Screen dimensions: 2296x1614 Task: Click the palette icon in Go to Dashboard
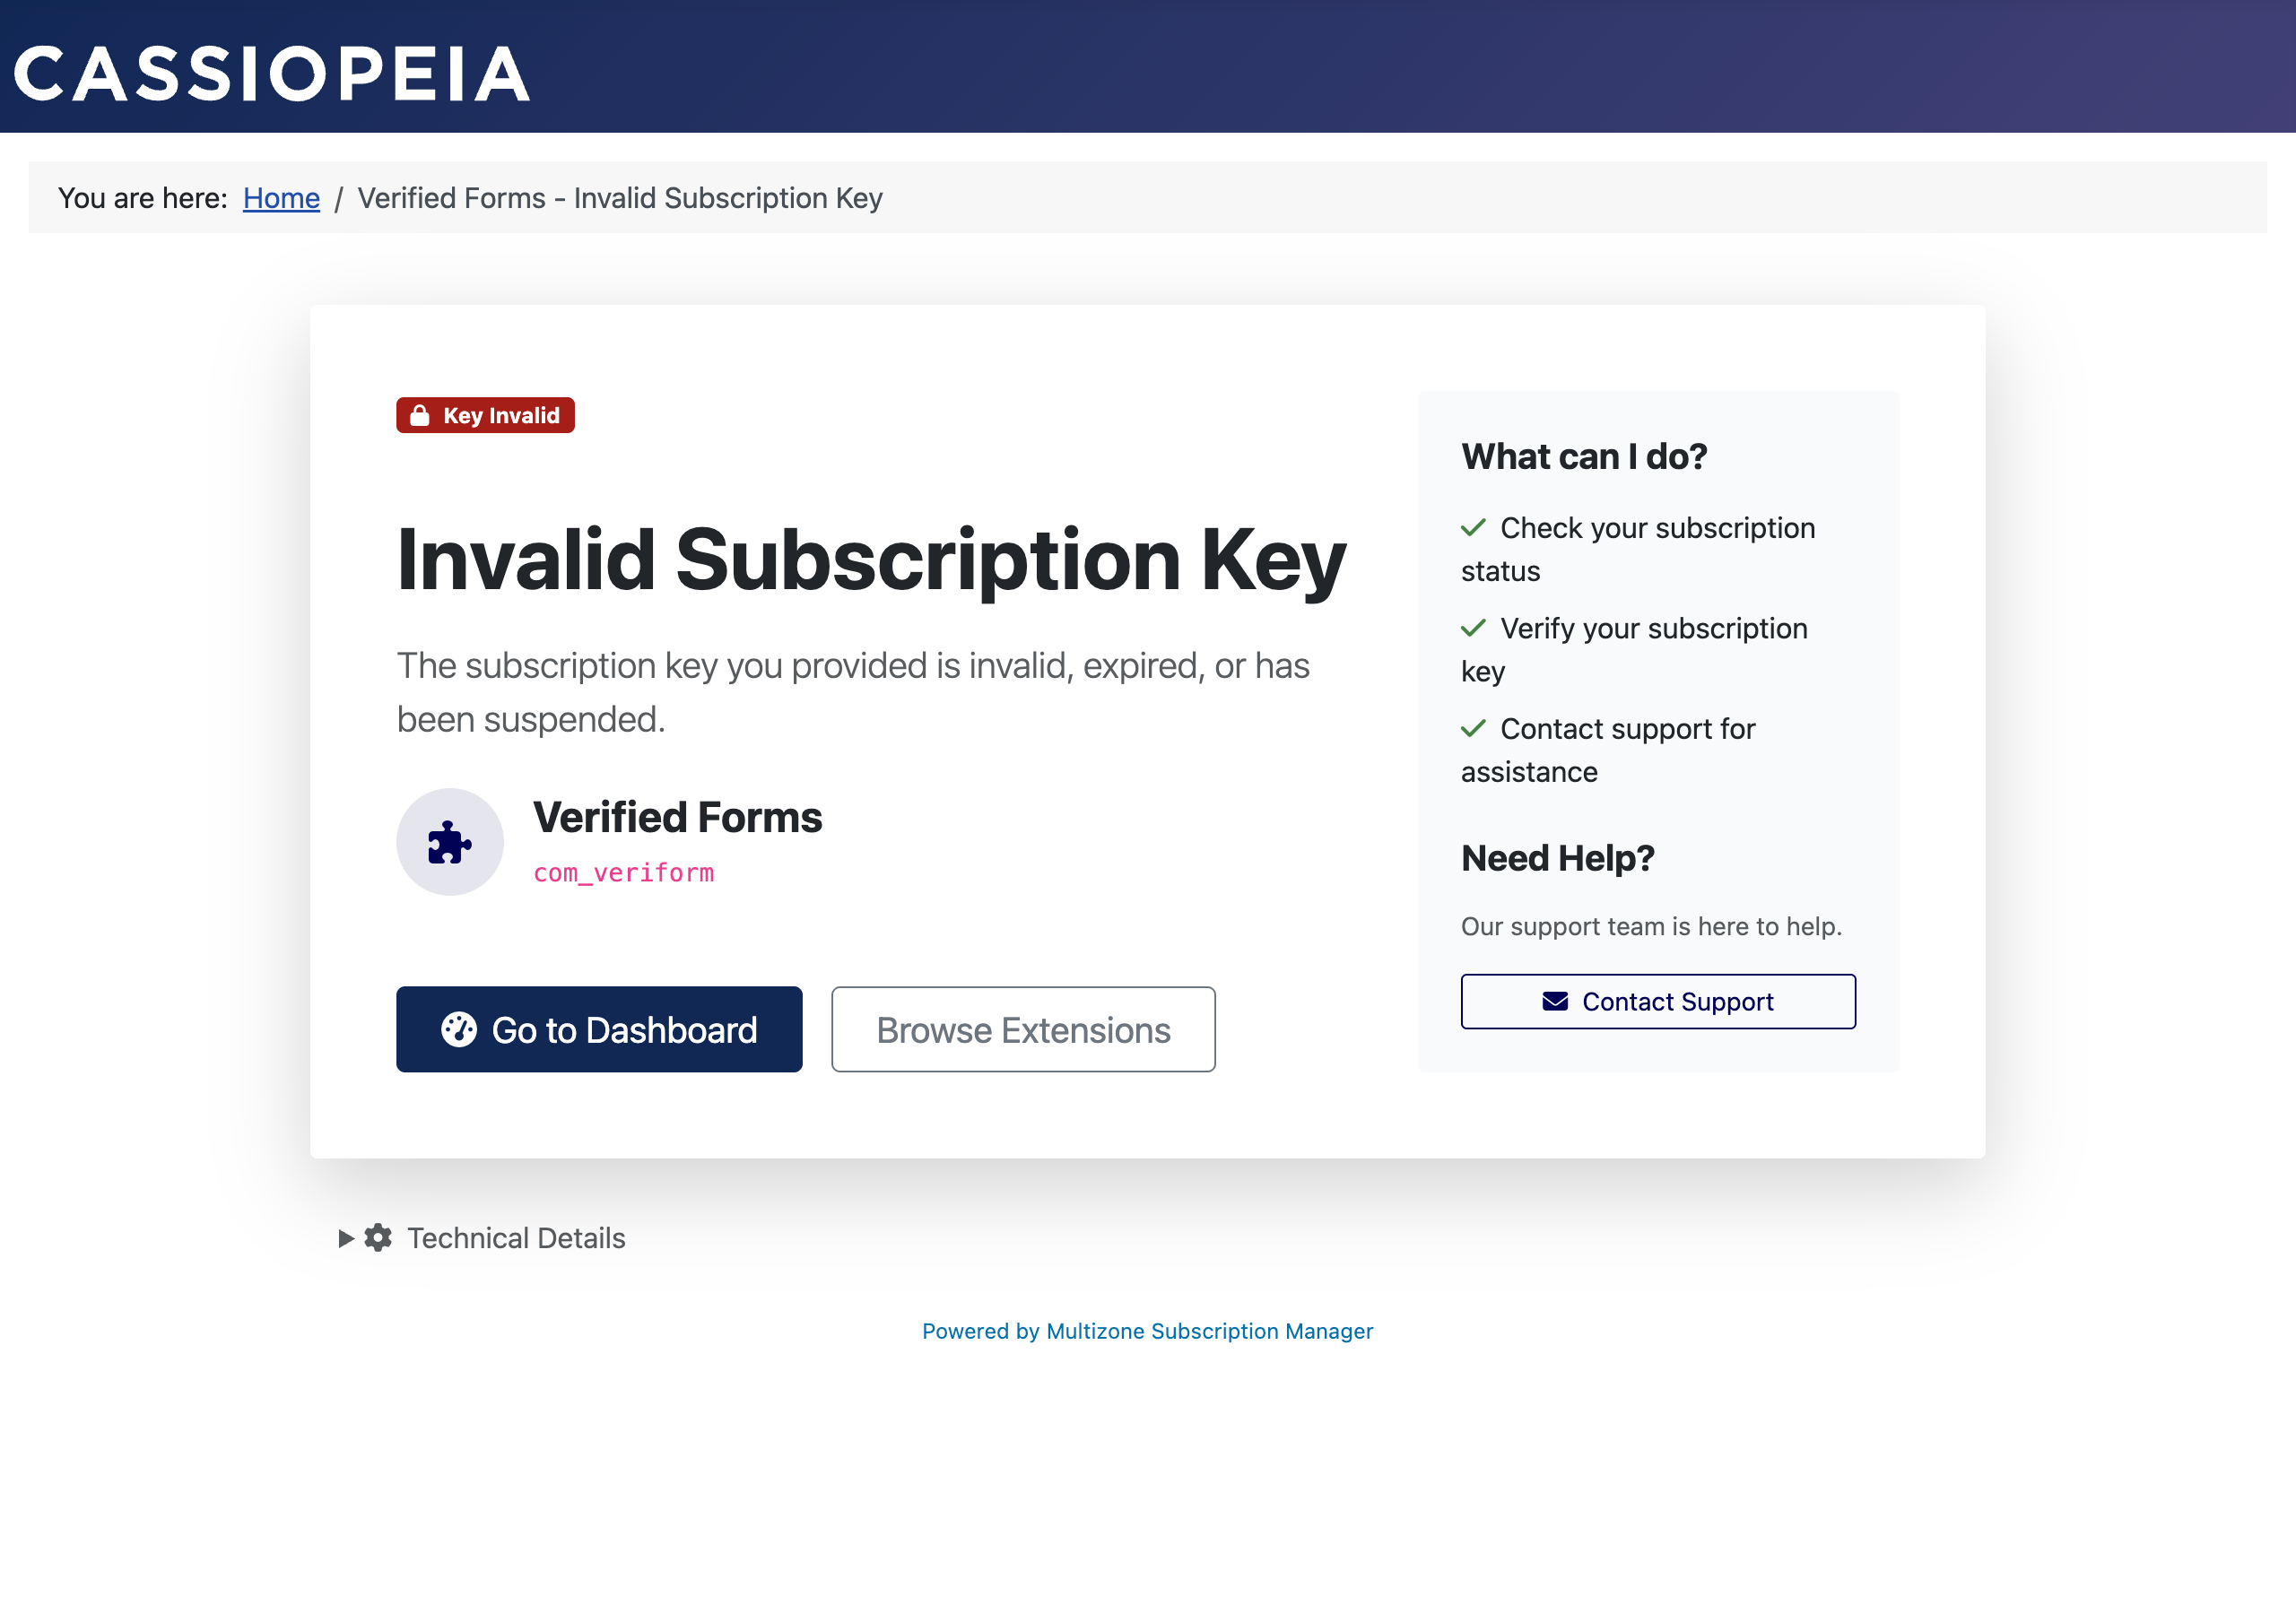point(460,1029)
